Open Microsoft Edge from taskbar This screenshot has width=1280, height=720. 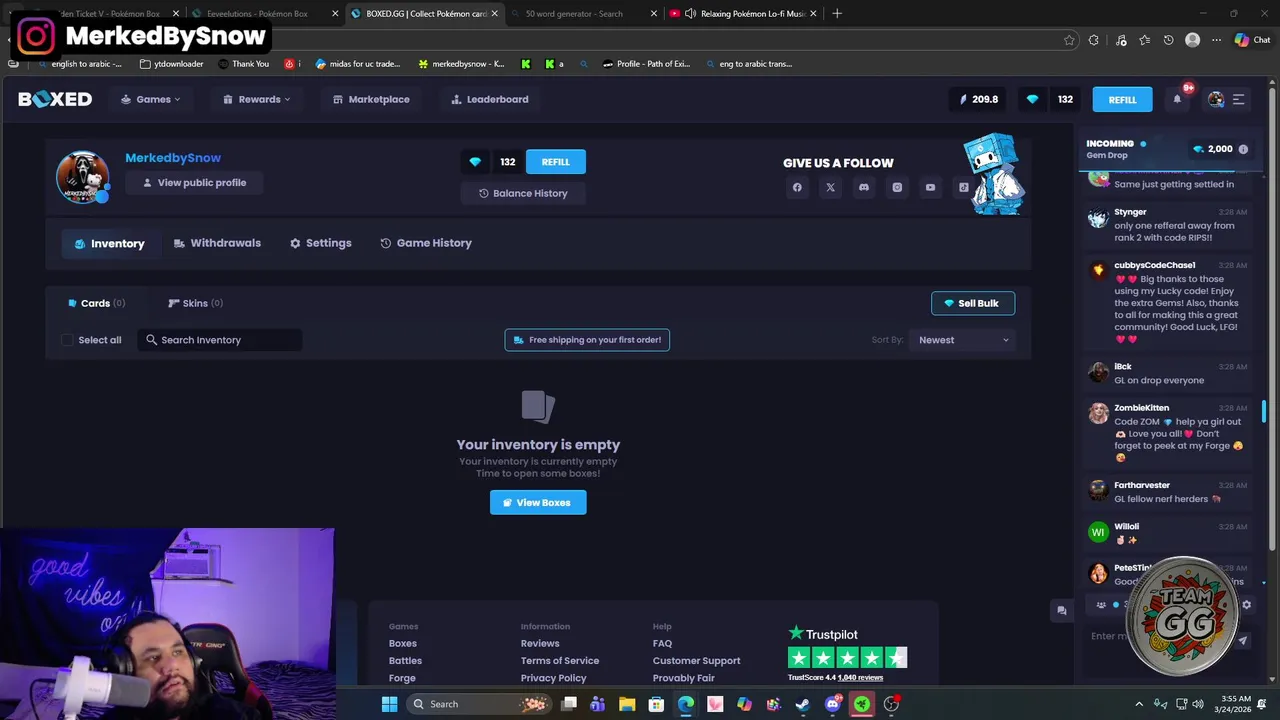click(x=685, y=704)
